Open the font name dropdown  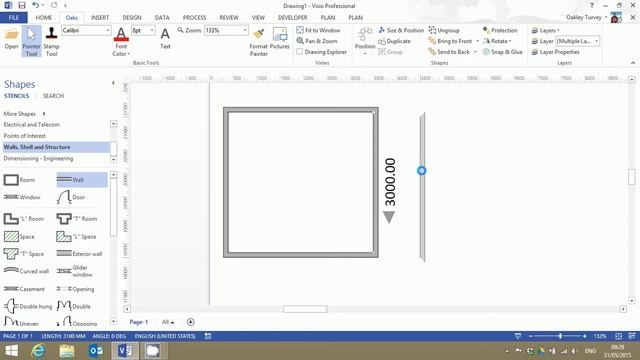(x=108, y=31)
